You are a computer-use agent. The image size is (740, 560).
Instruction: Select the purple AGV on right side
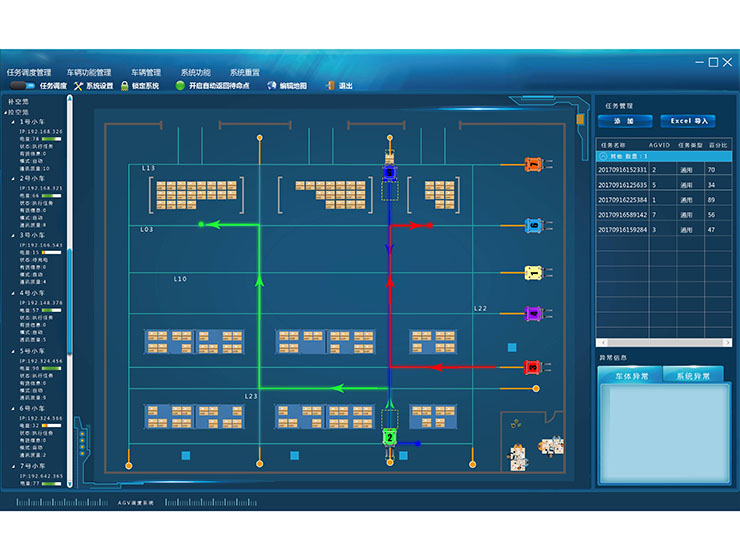pyautogui.click(x=534, y=314)
